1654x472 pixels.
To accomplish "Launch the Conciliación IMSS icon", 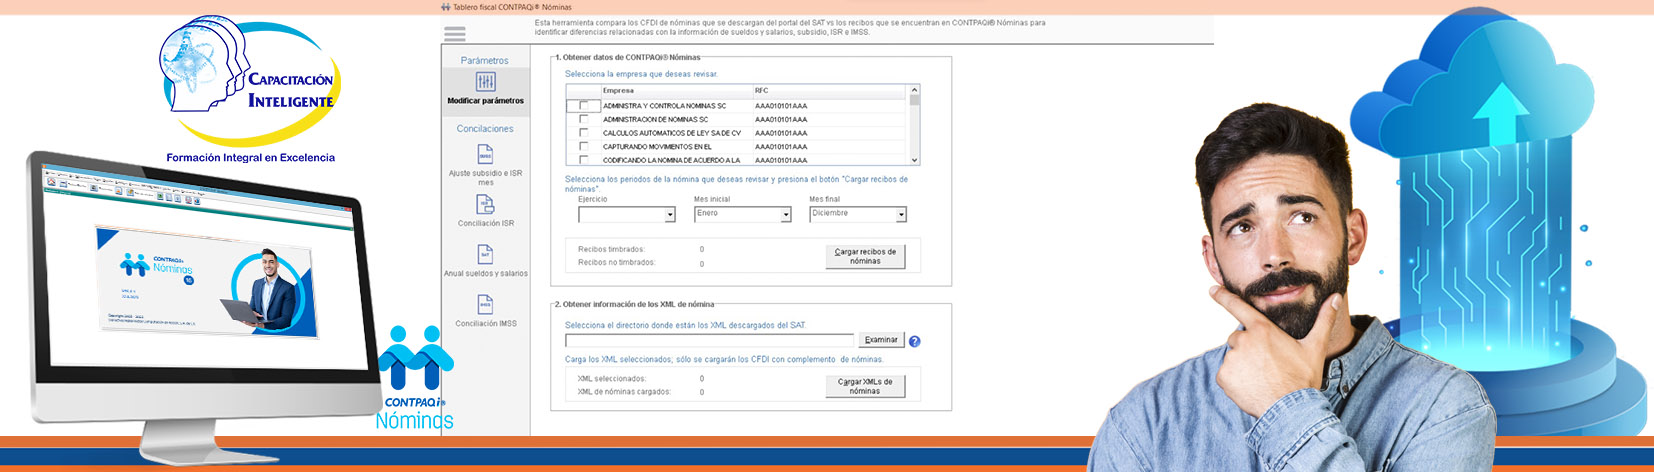I will [x=485, y=304].
